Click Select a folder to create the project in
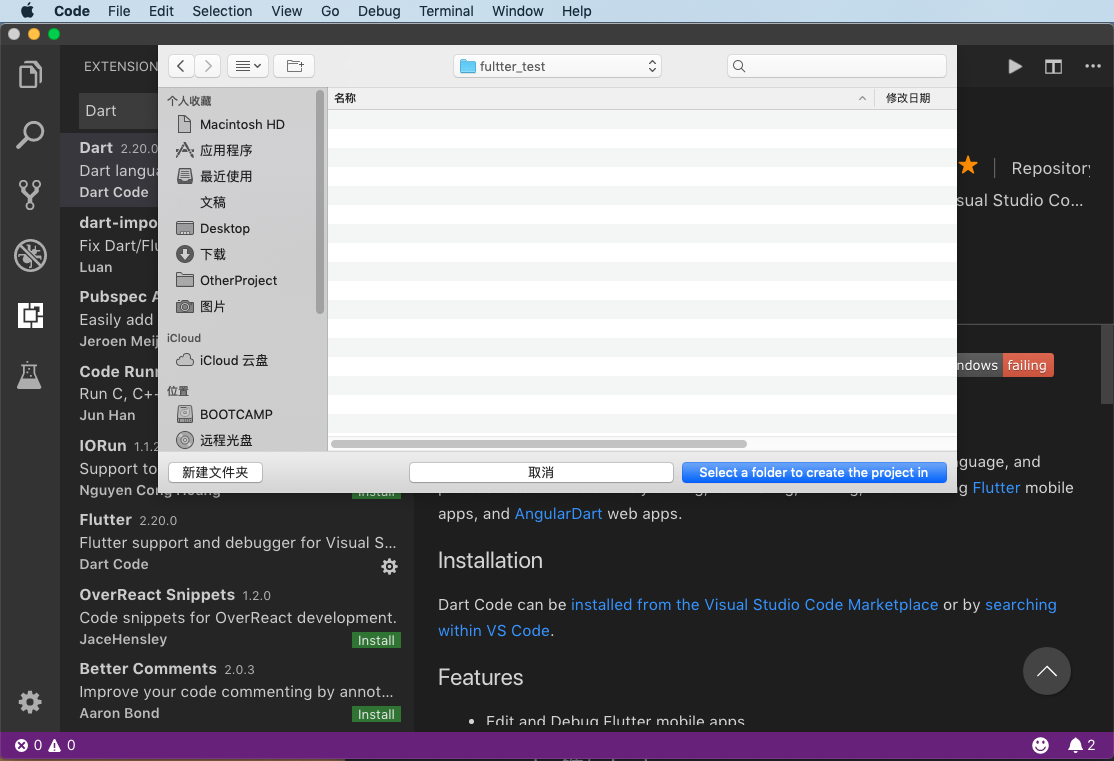Image resolution: width=1114 pixels, height=761 pixels. tap(814, 473)
